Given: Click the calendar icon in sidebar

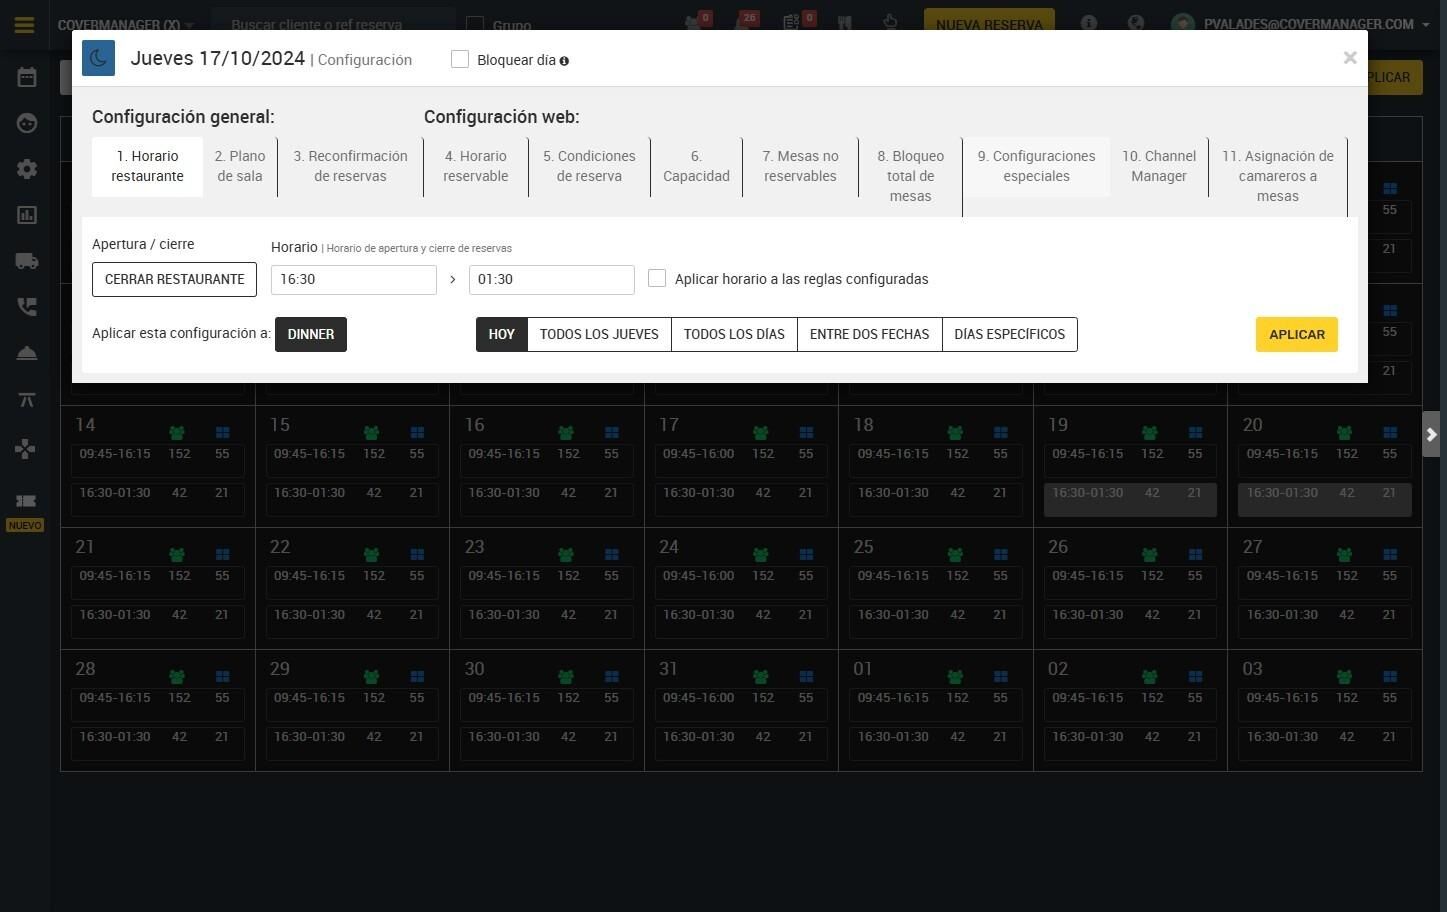Looking at the screenshot, I should (x=27, y=77).
